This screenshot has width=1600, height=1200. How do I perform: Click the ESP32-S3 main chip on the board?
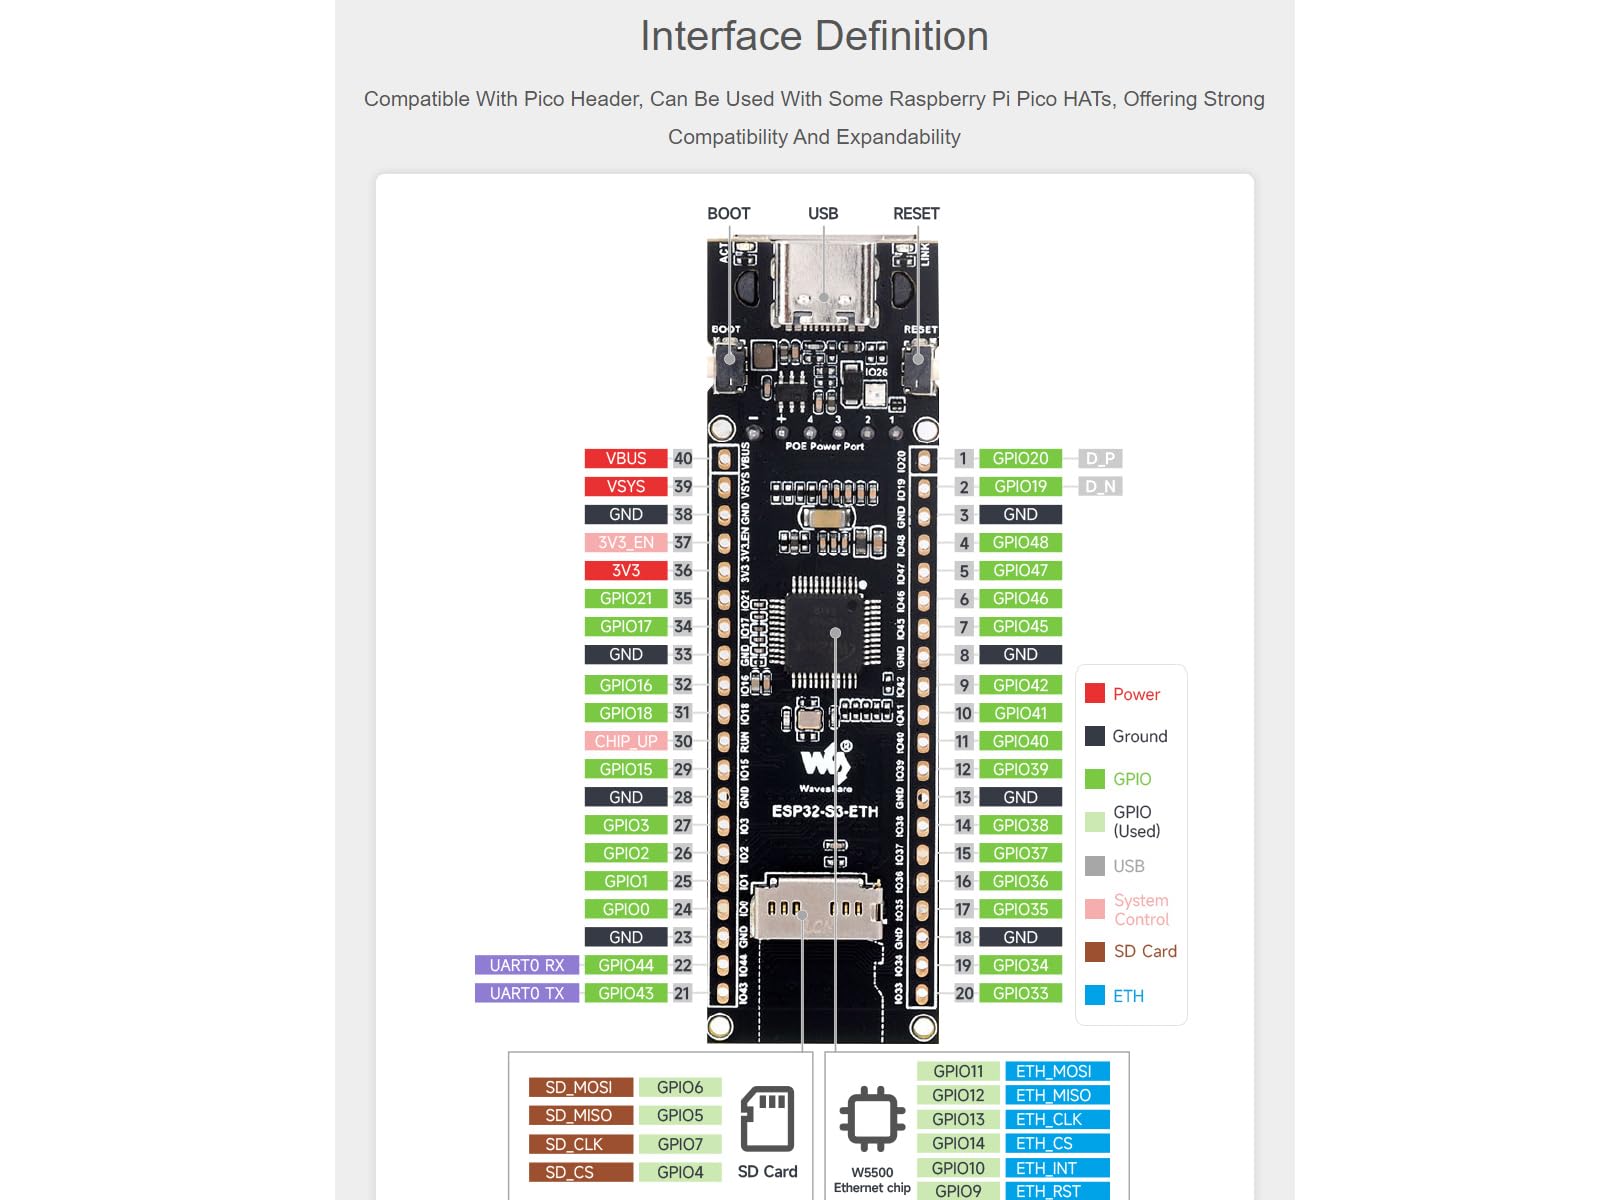(826, 632)
